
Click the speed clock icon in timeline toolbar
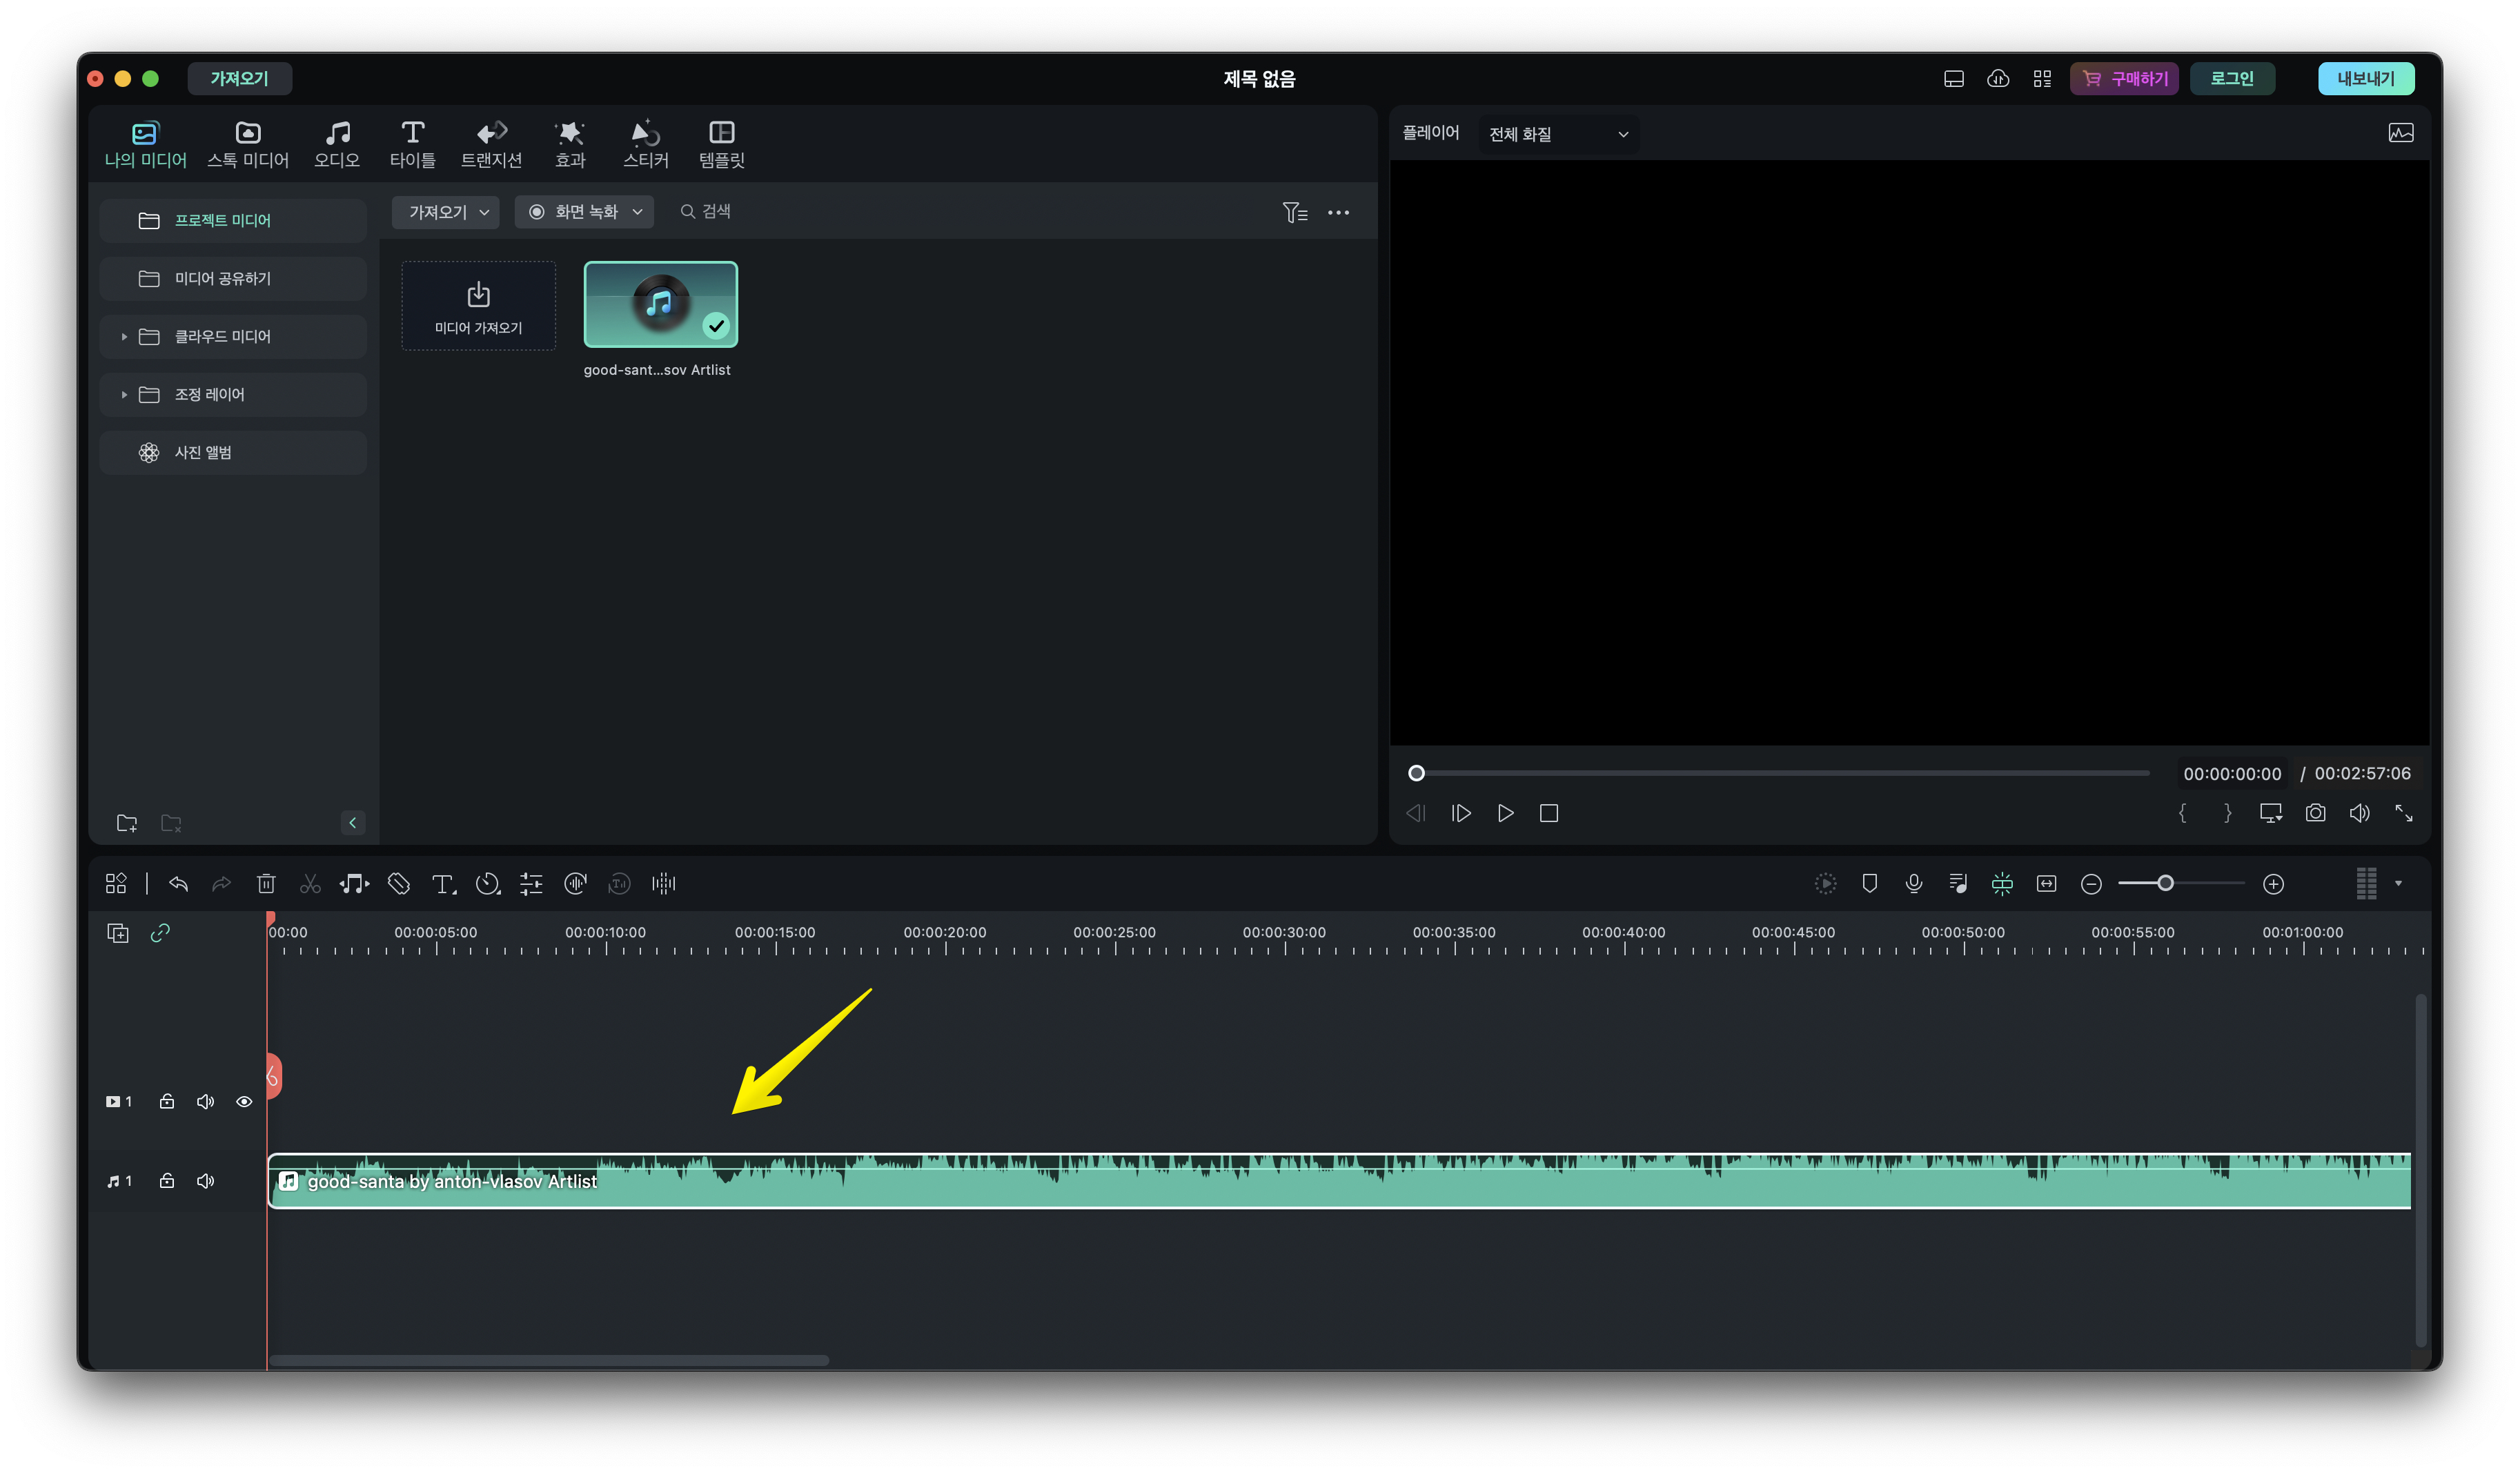click(487, 883)
